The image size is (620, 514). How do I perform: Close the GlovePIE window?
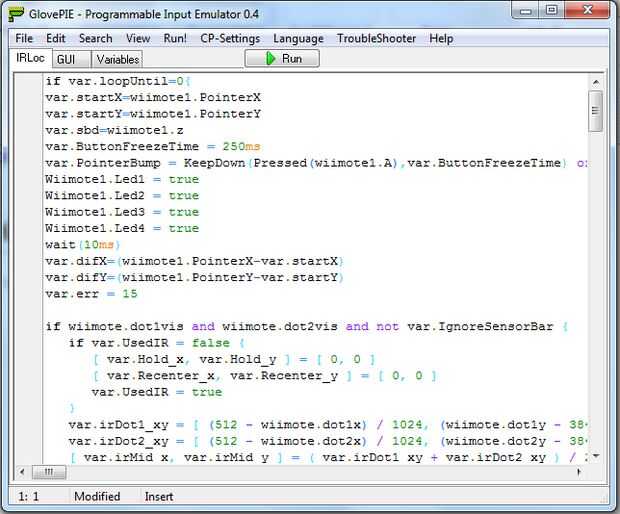coord(587,10)
